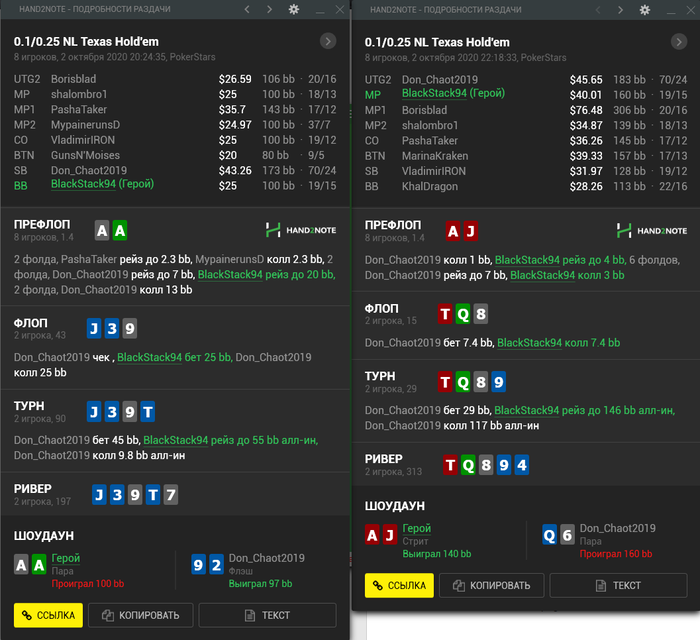This screenshot has height=640, width=700.
Task: Click Герой link in left showdown
Action: click(66, 558)
